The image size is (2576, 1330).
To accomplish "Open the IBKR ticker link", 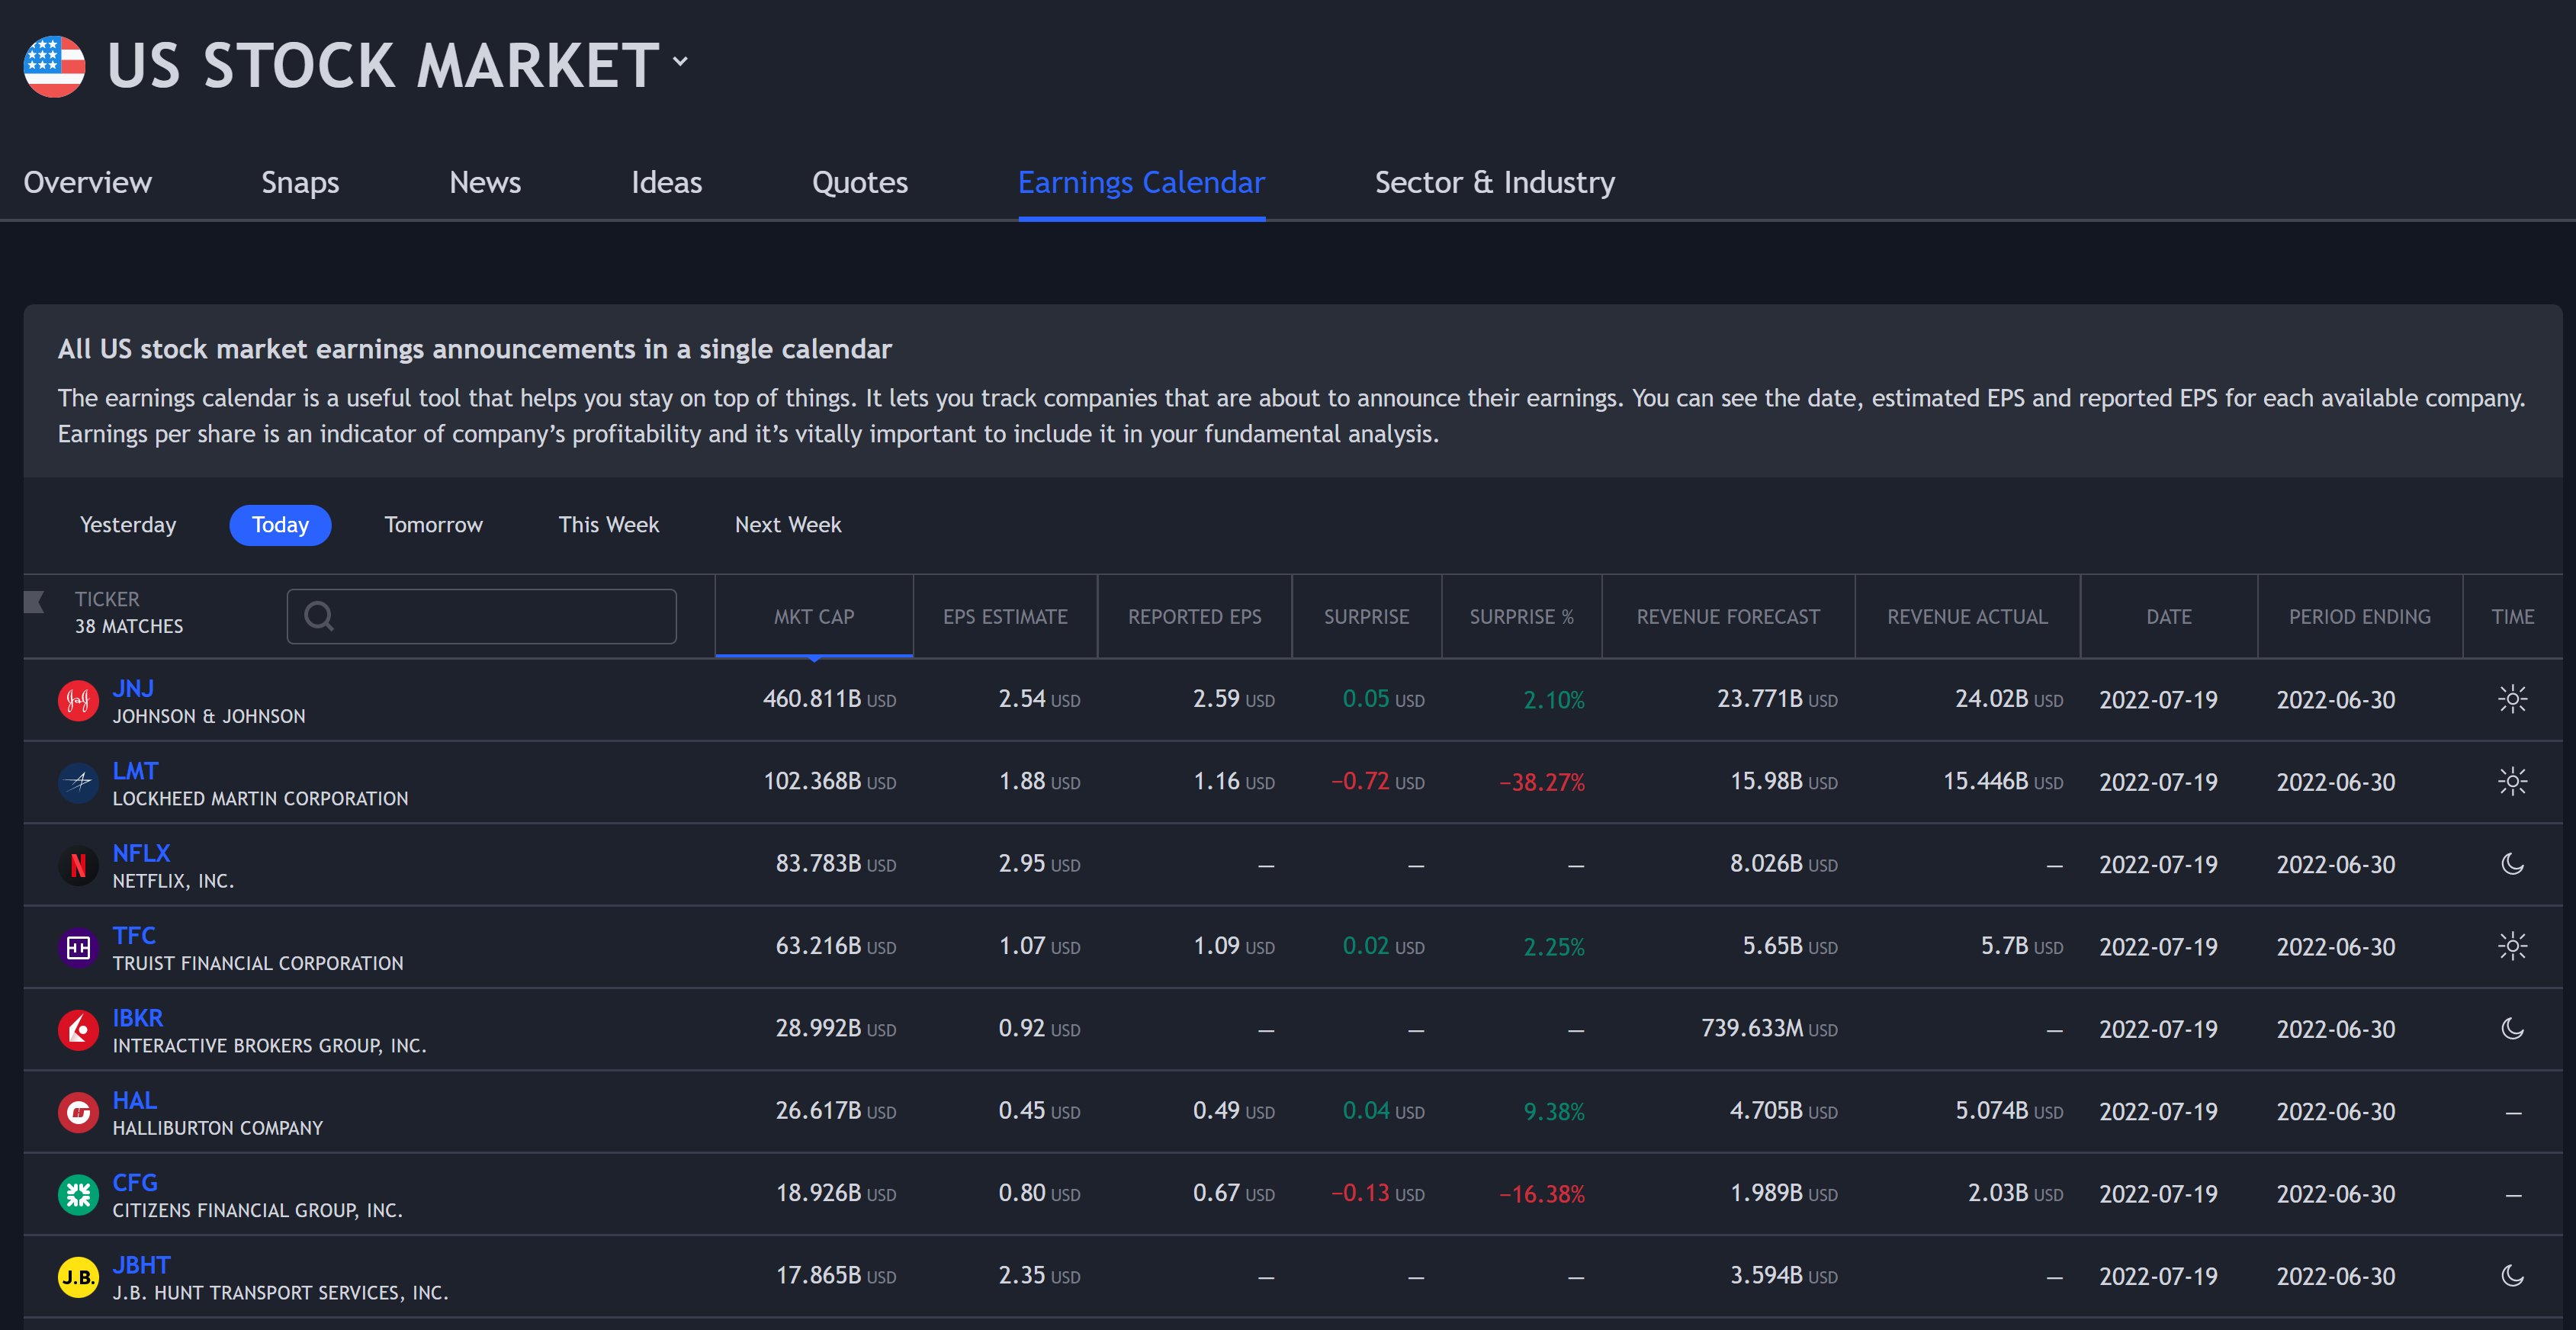I will coord(138,1018).
